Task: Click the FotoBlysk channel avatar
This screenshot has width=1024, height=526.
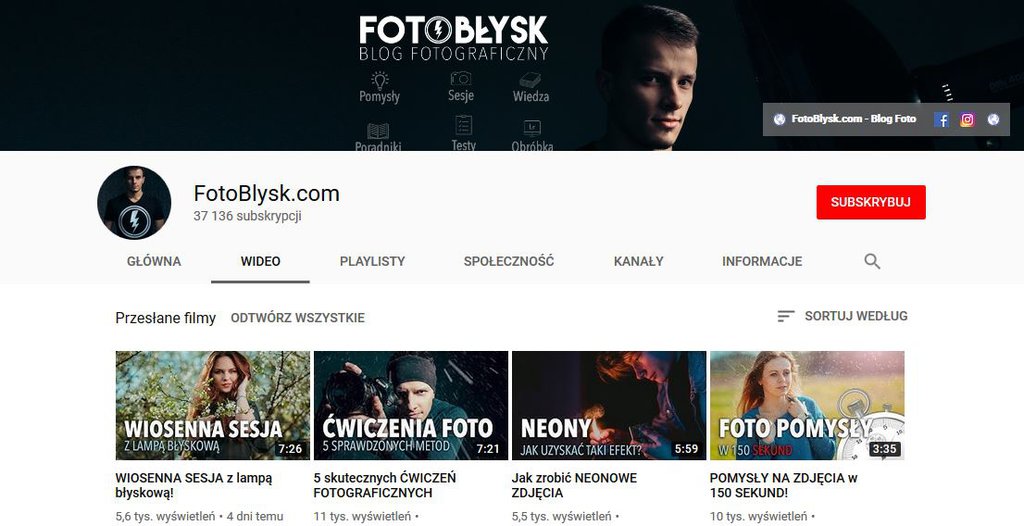Action: 134,203
